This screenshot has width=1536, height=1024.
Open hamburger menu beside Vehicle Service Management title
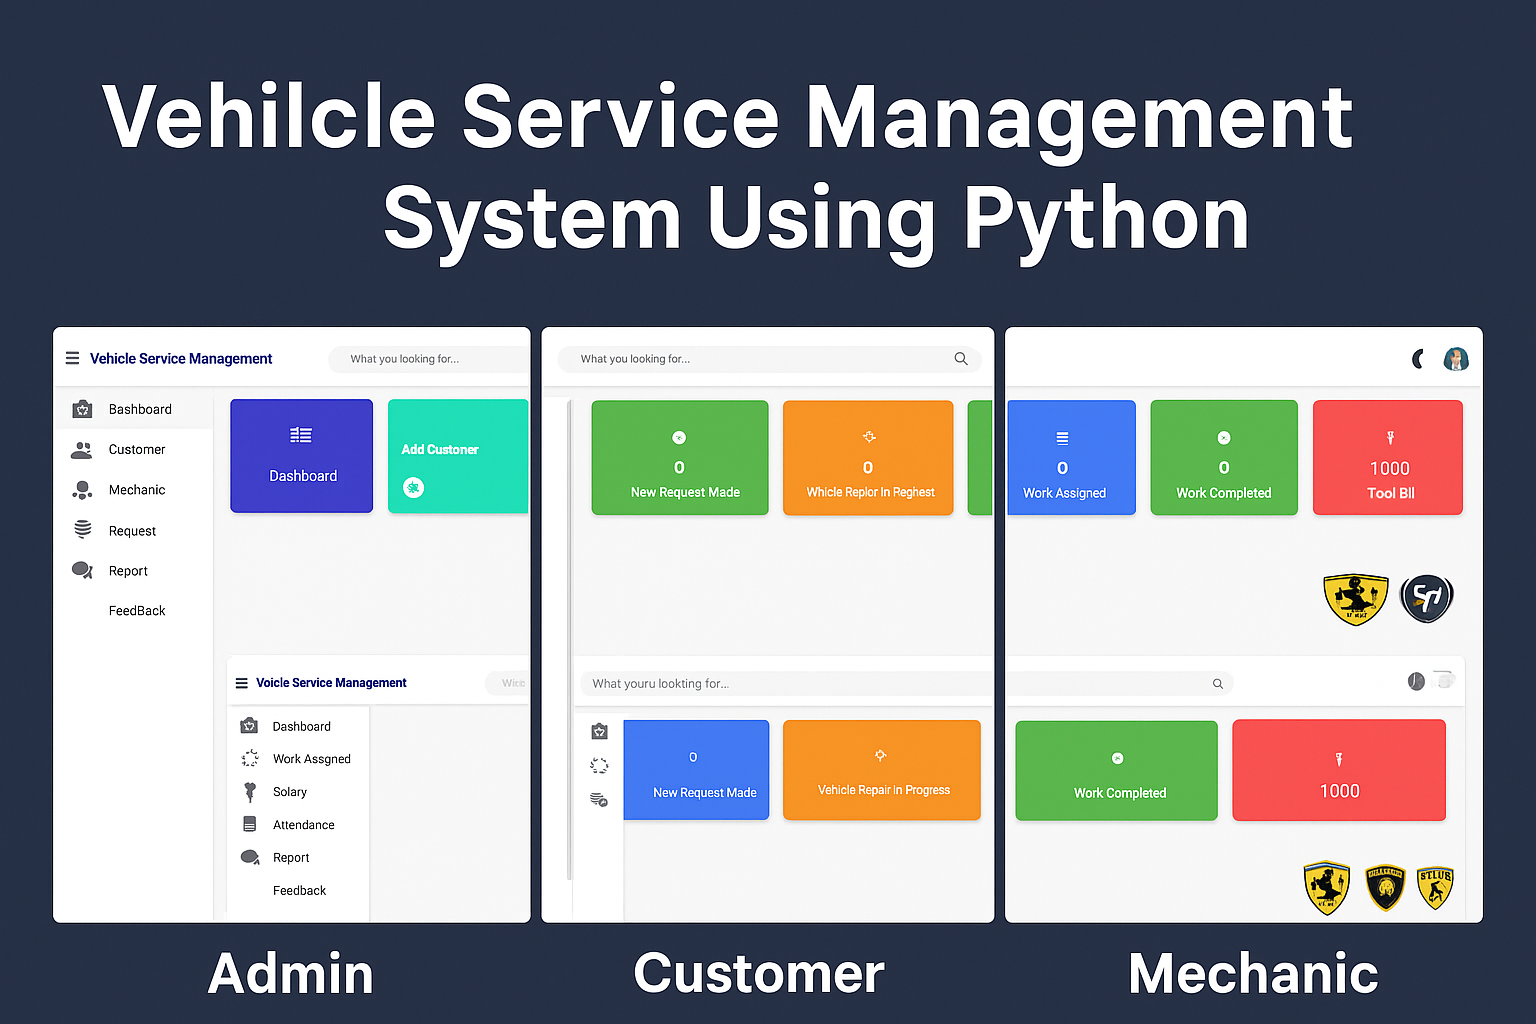pyautogui.click(x=72, y=358)
